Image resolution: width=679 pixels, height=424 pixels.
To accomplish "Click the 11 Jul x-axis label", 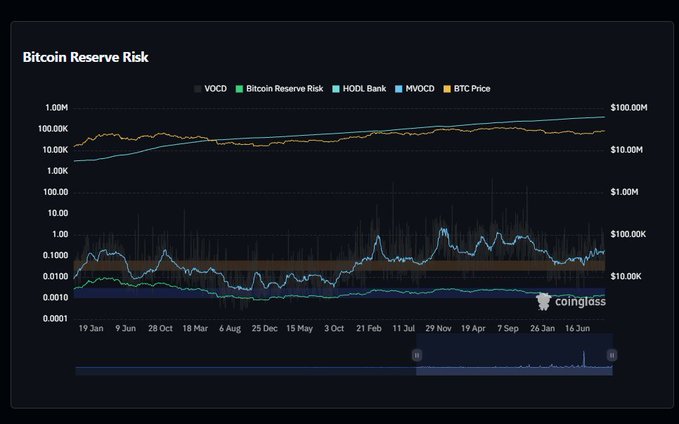I will (x=404, y=329).
